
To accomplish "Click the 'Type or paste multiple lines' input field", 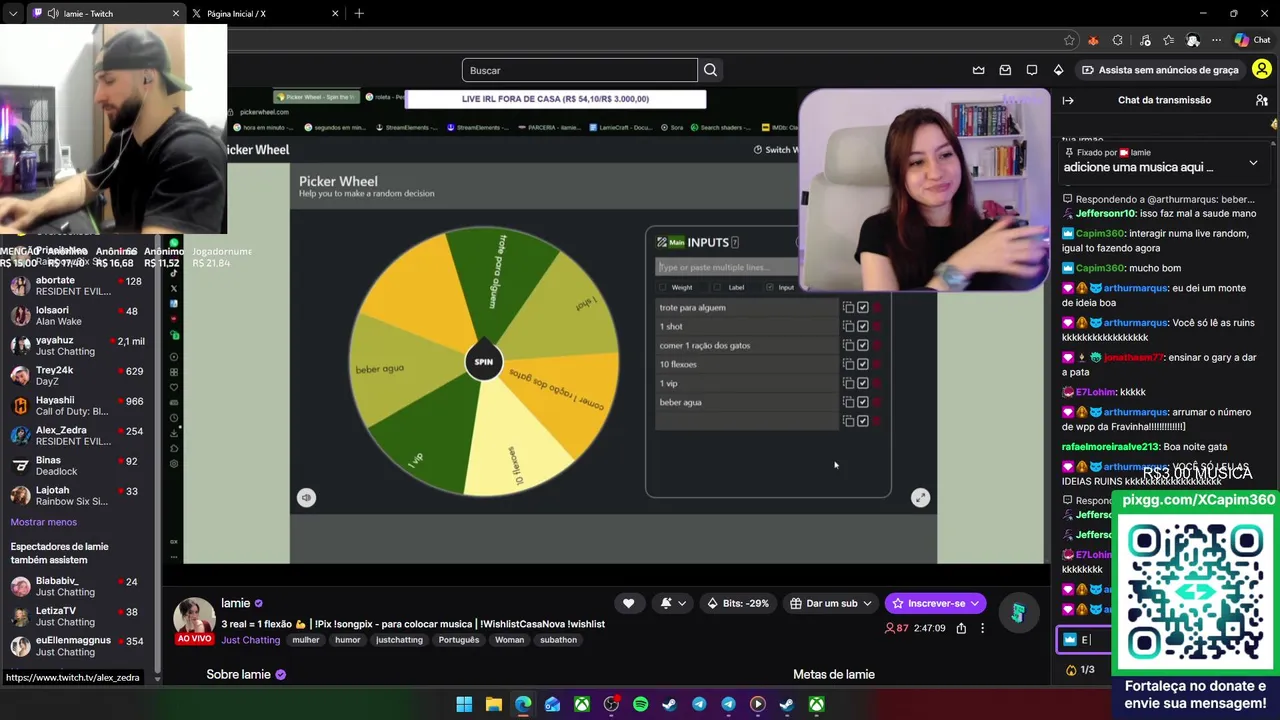I will pos(727,267).
